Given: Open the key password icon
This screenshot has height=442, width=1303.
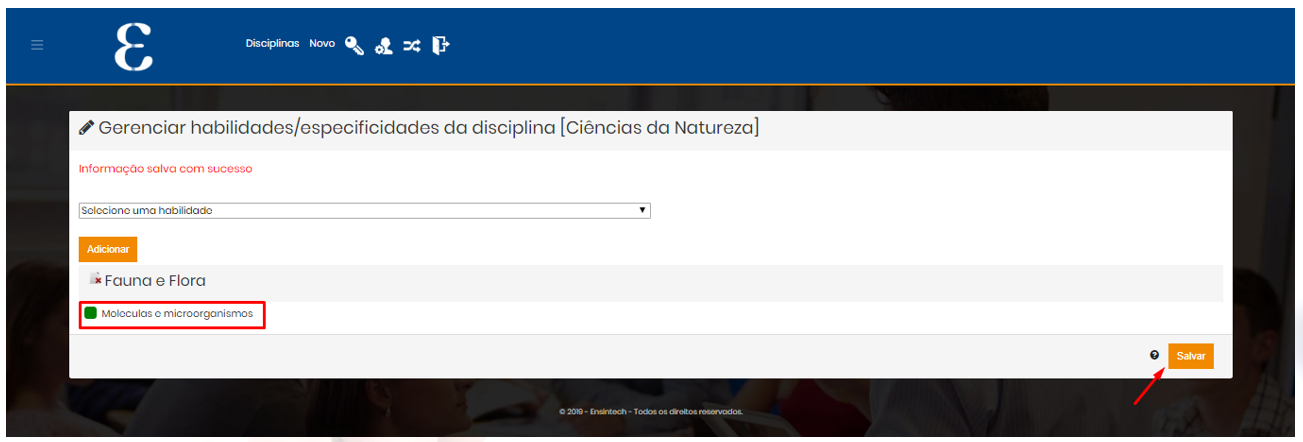Looking at the screenshot, I should [x=354, y=45].
